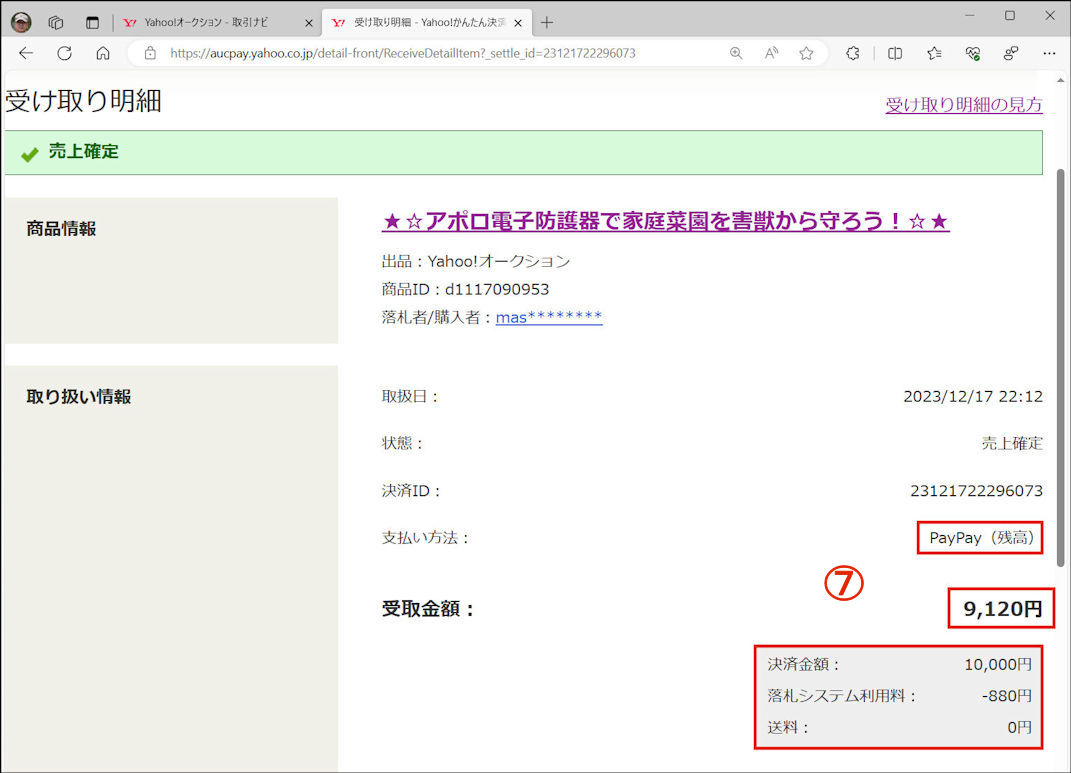Open the アポロ電子防護器 item title link
The height and width of the screenshot is (773, 1071).
point(665,221)
